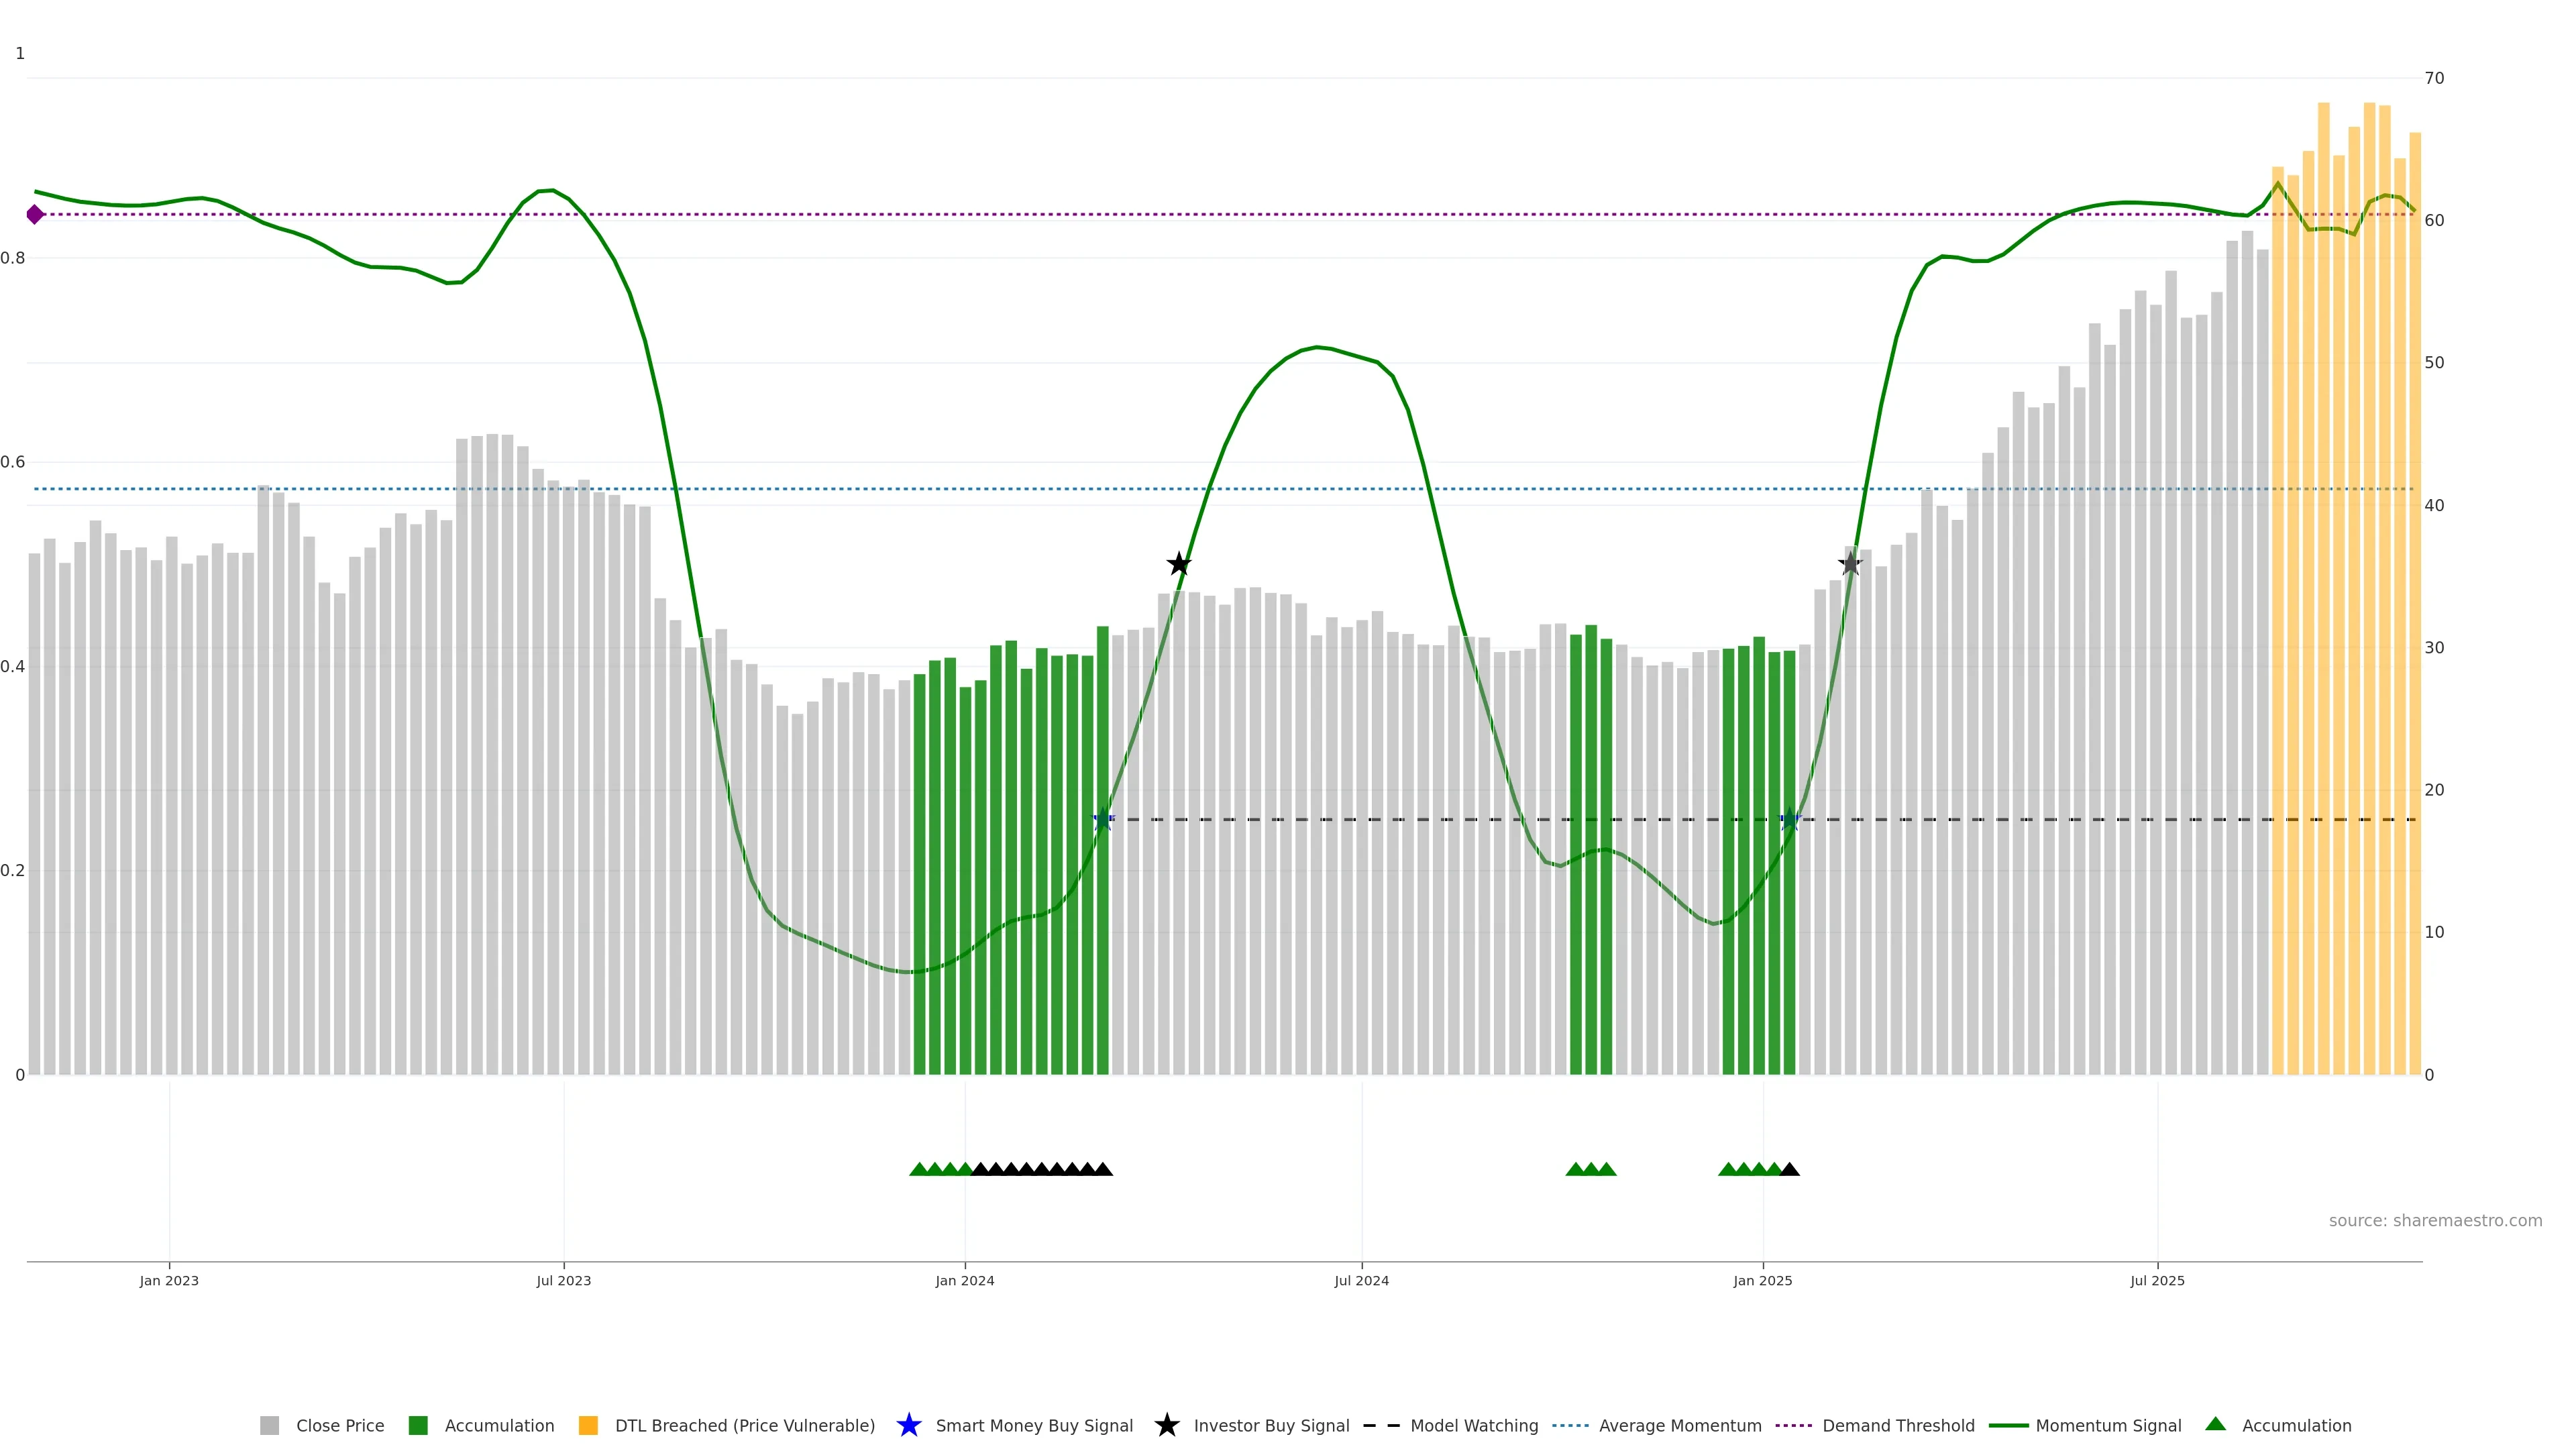Viewport: 2576px width, 1449px height.
Task: Click the green triangle legend icon
Action: [x=2215, y=1424]
